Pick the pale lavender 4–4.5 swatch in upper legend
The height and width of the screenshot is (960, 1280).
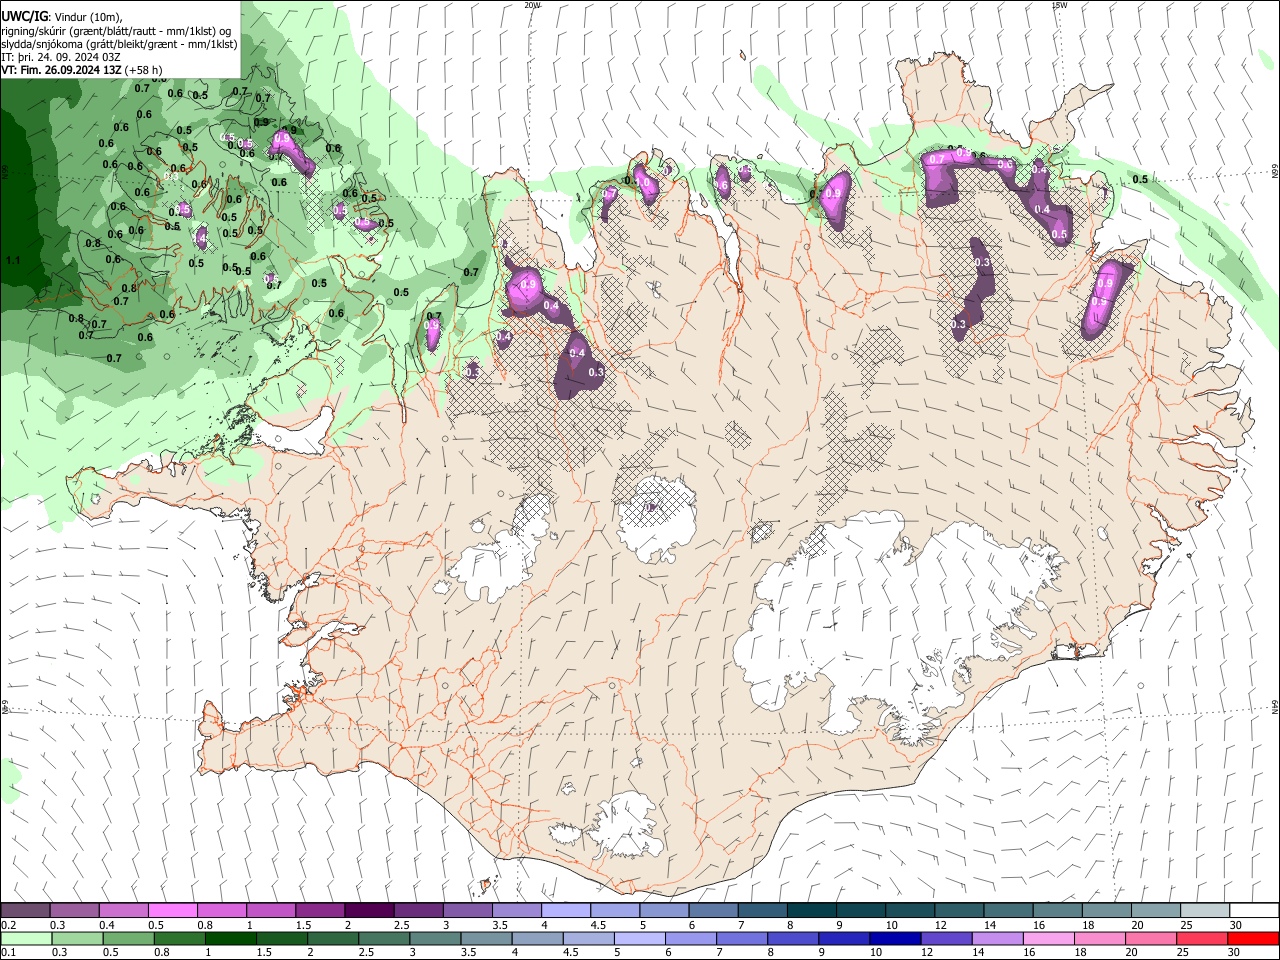point(566,911)
